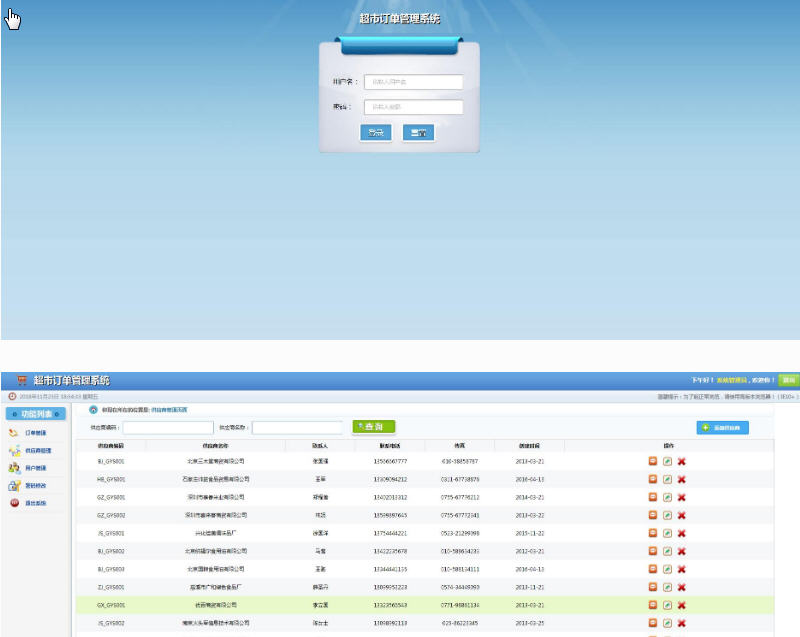Open 订单管理 in the sidebar menu

click(x=35, y=433)
